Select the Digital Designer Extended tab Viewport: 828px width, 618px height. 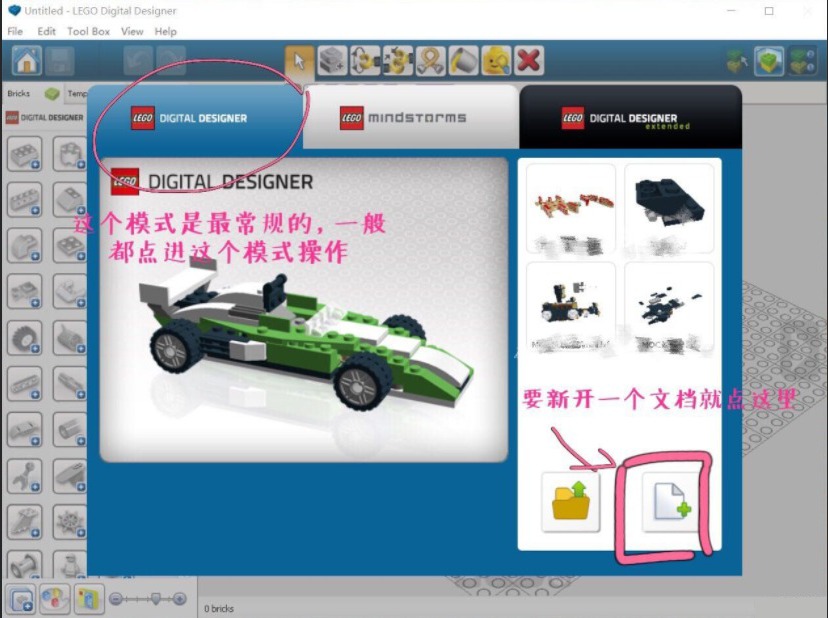[630, 119]
